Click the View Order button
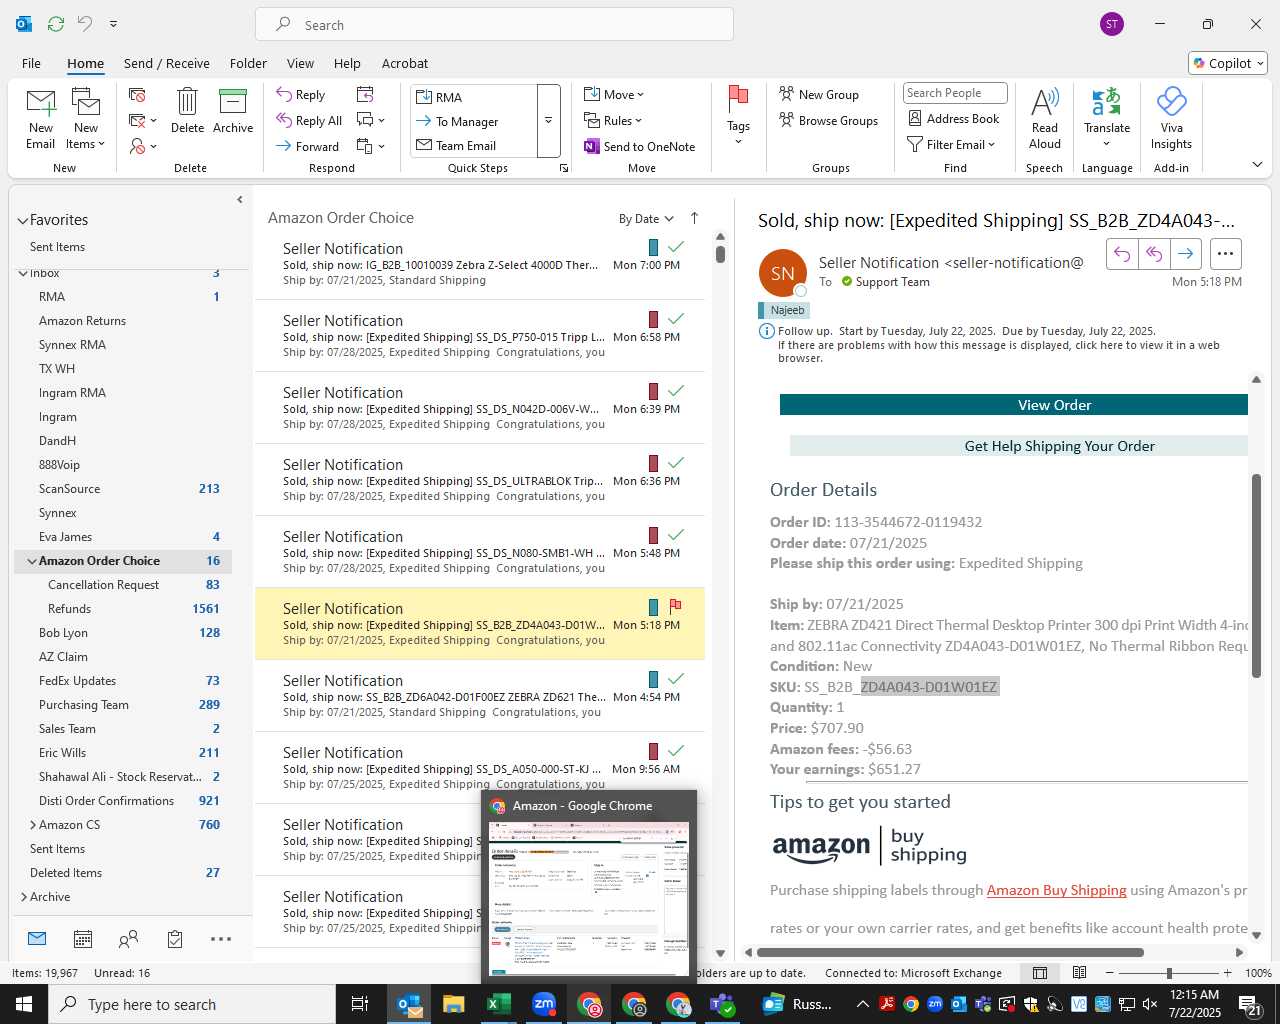This screenshot has height=1024, width=1280. [1014, 405]
